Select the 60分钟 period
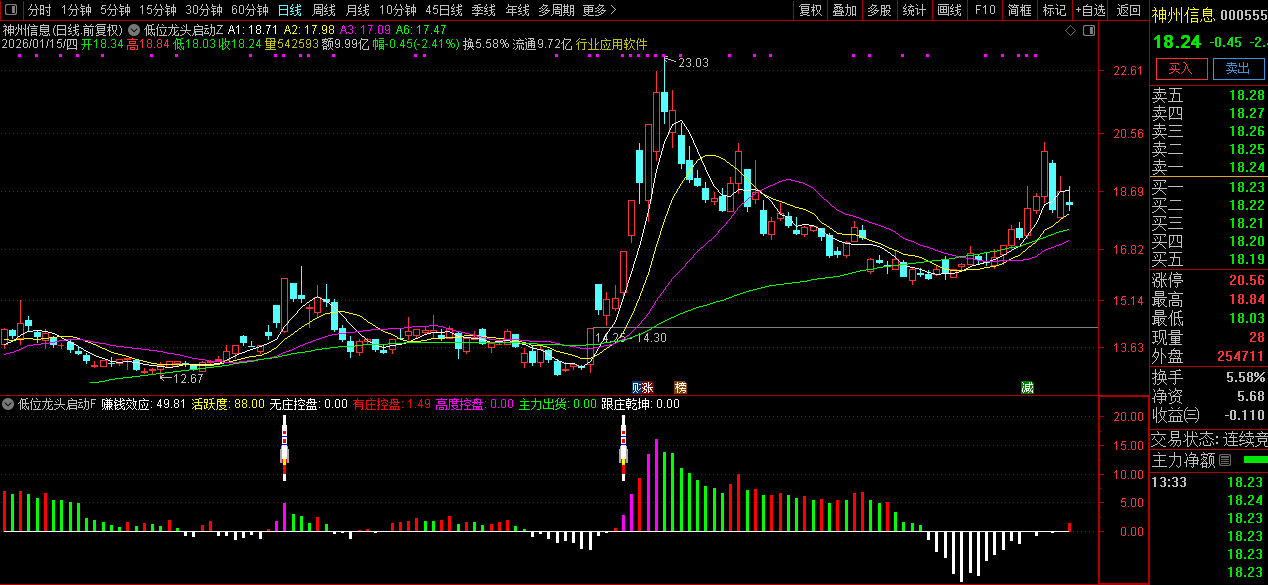 [x=250, y=10]
